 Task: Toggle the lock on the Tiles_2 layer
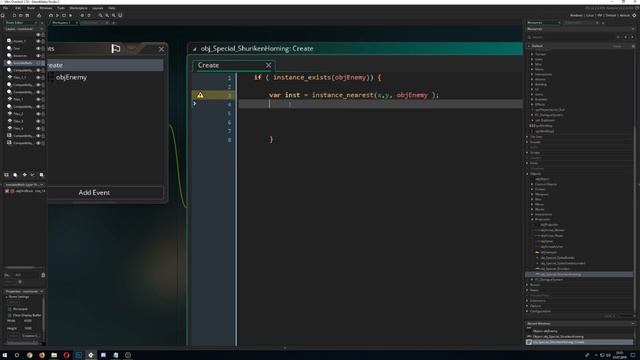tap(43, 114)
